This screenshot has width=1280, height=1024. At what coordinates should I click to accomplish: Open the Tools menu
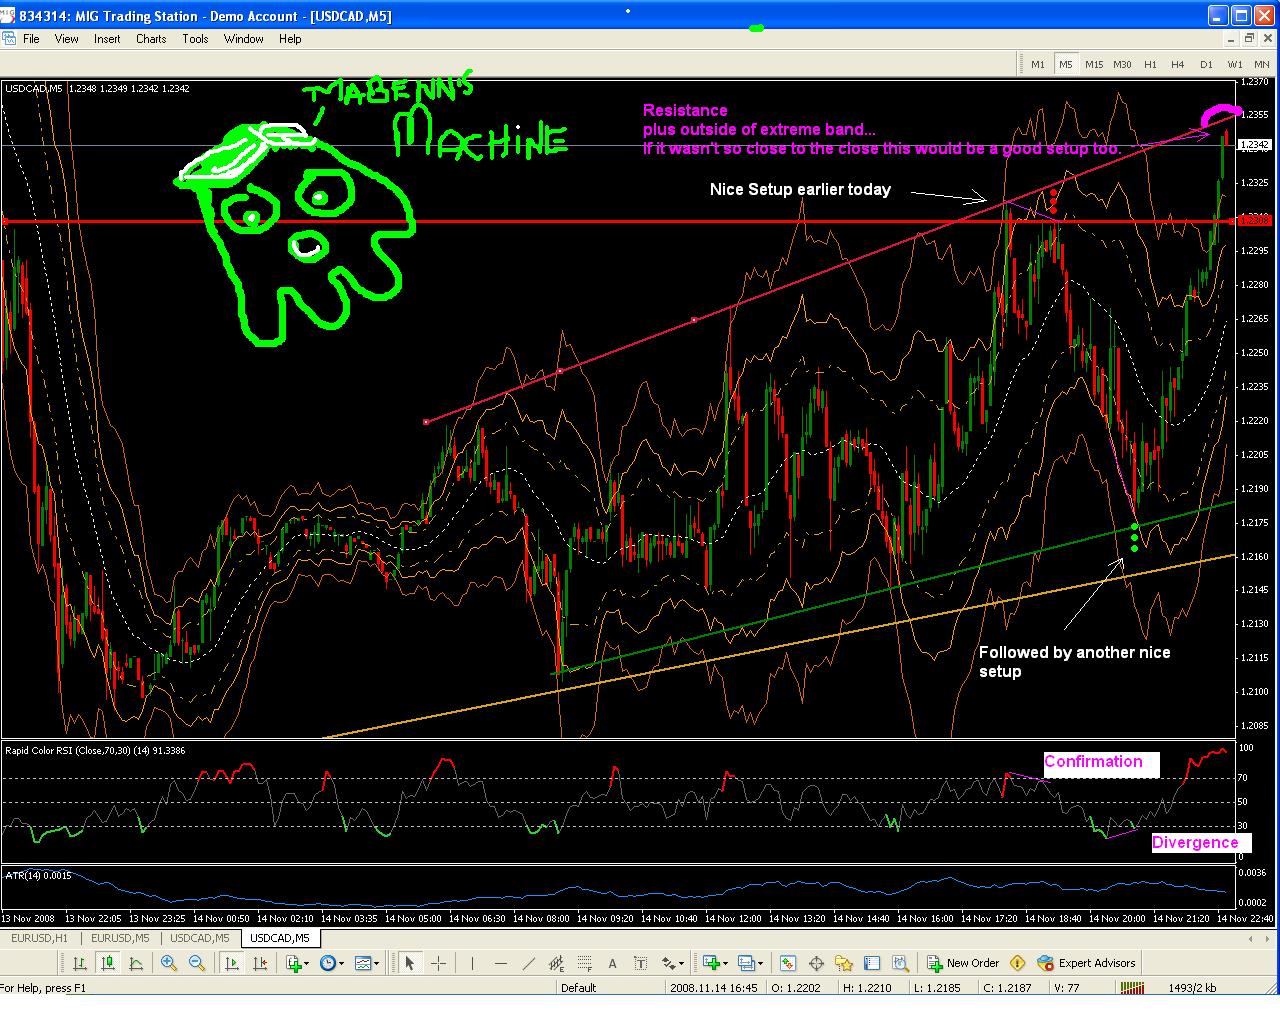click(195, 39)
